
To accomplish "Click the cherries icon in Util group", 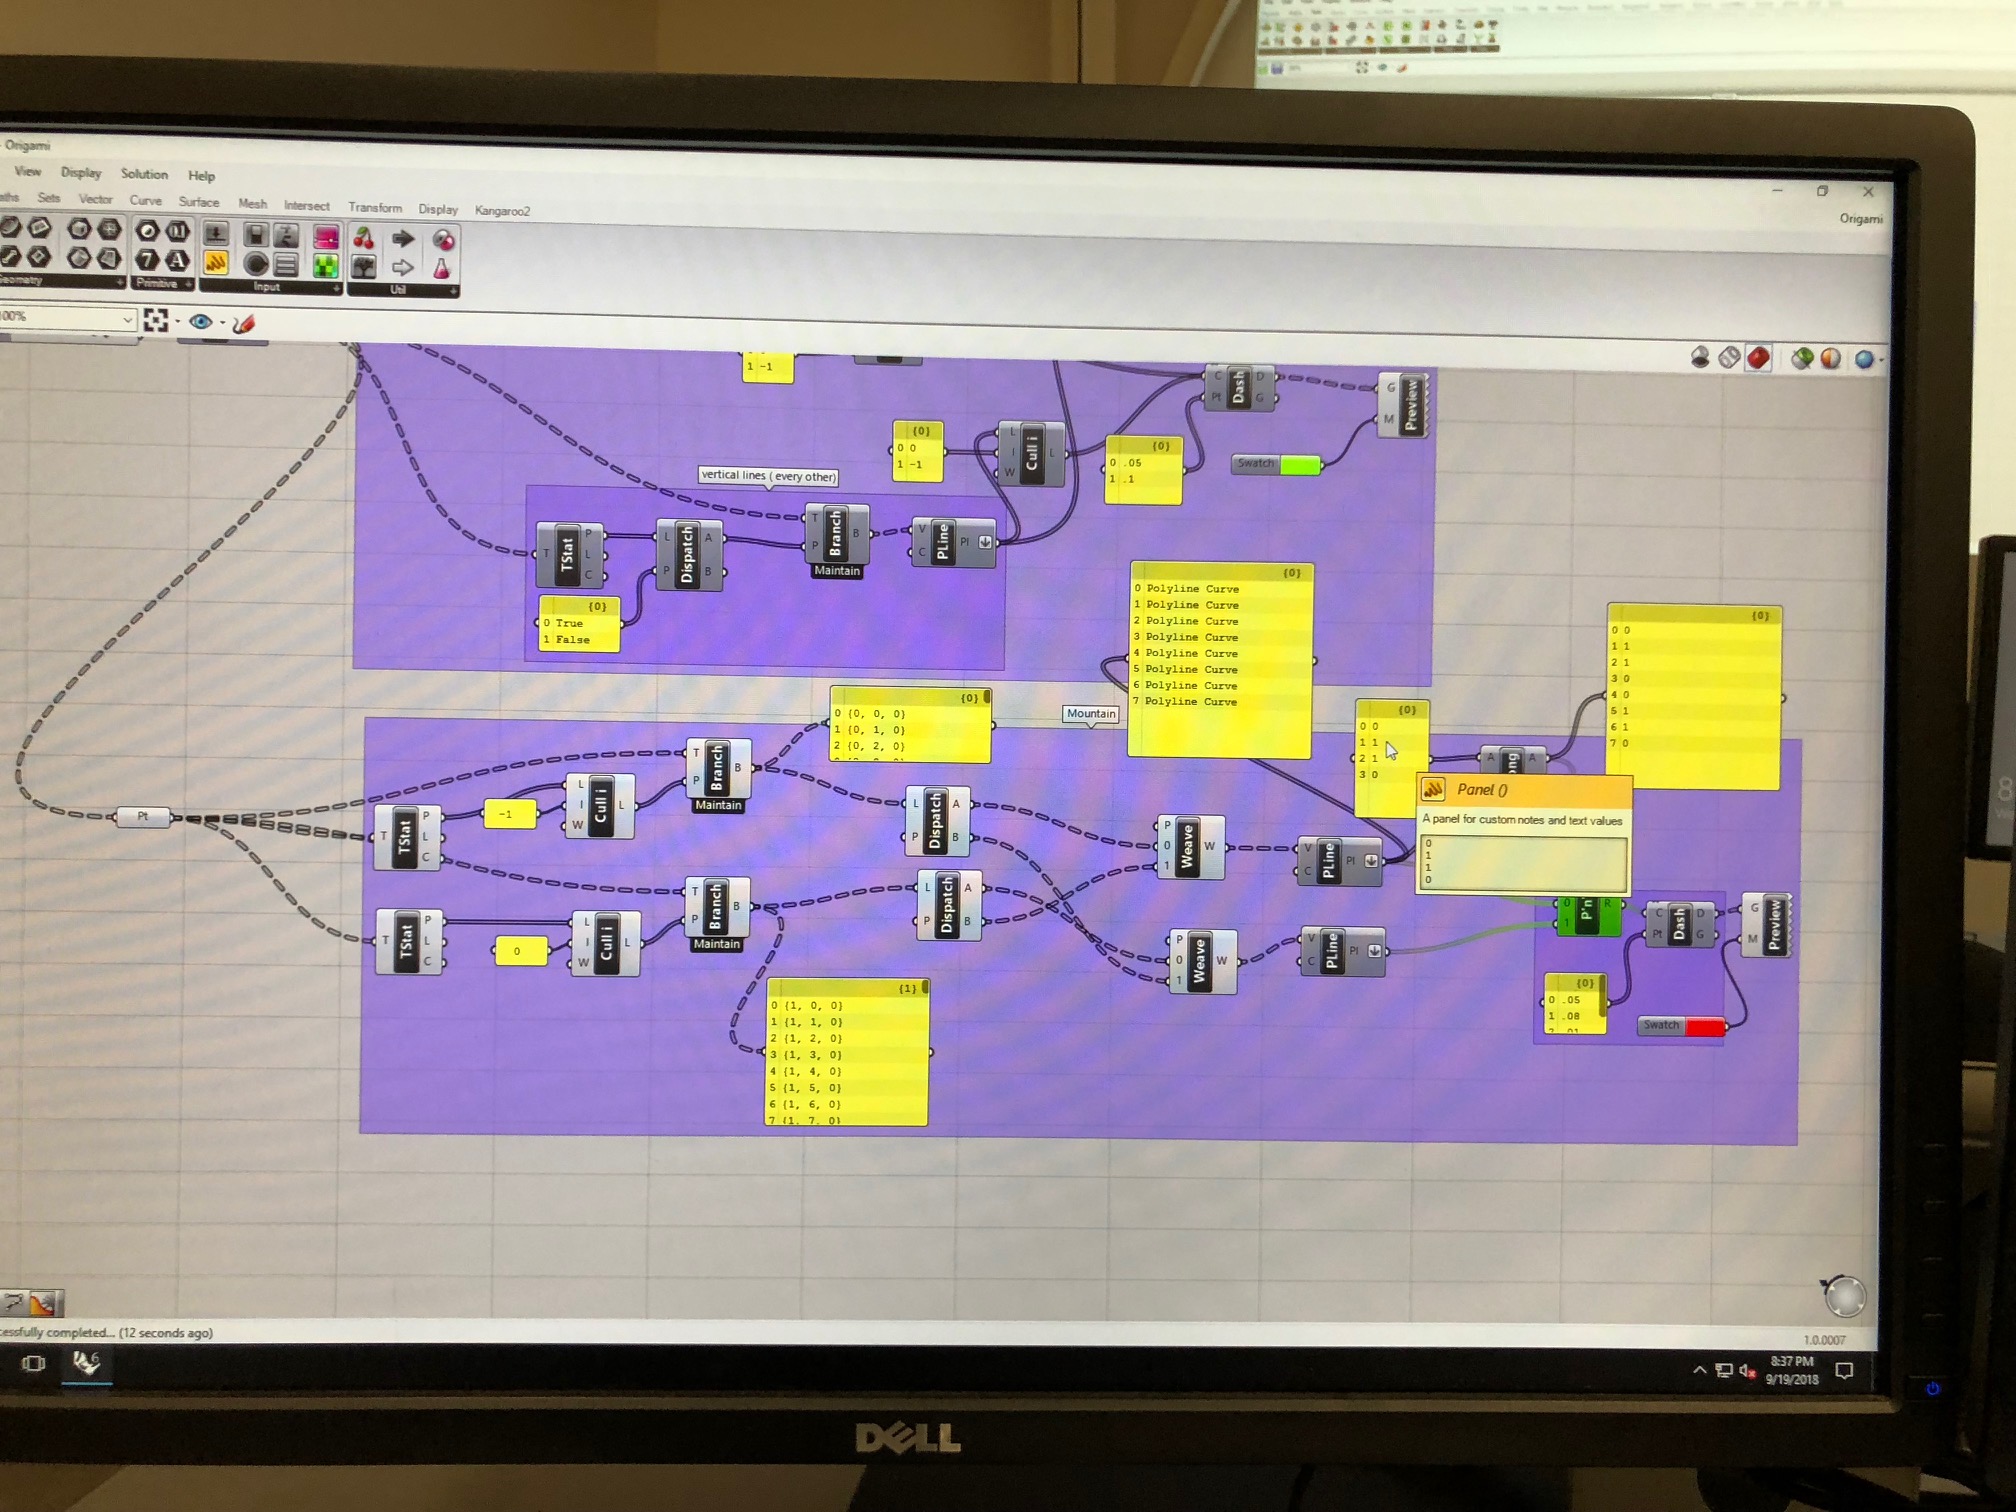I will [363, 238].
